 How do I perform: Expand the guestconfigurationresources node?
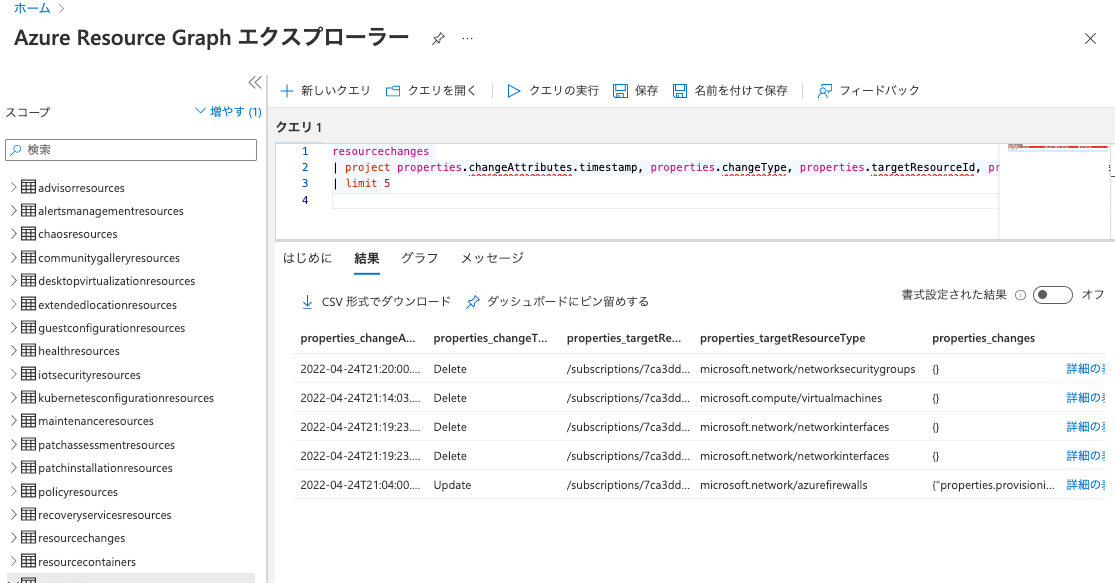tap(14, 328)
